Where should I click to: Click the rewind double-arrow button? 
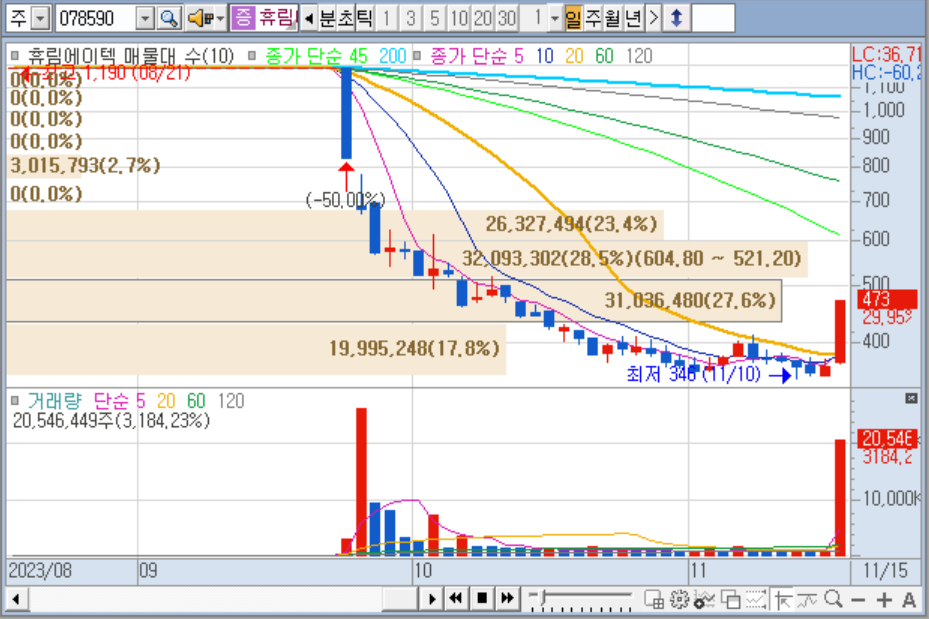point(456,598)
